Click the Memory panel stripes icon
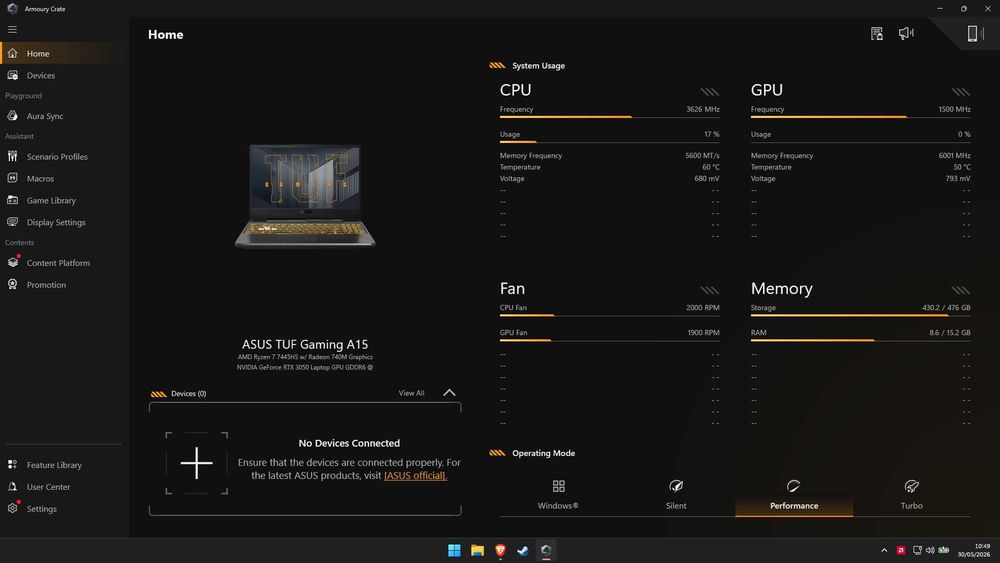Viewport: 1000px width, 563px height. [960, 291]
